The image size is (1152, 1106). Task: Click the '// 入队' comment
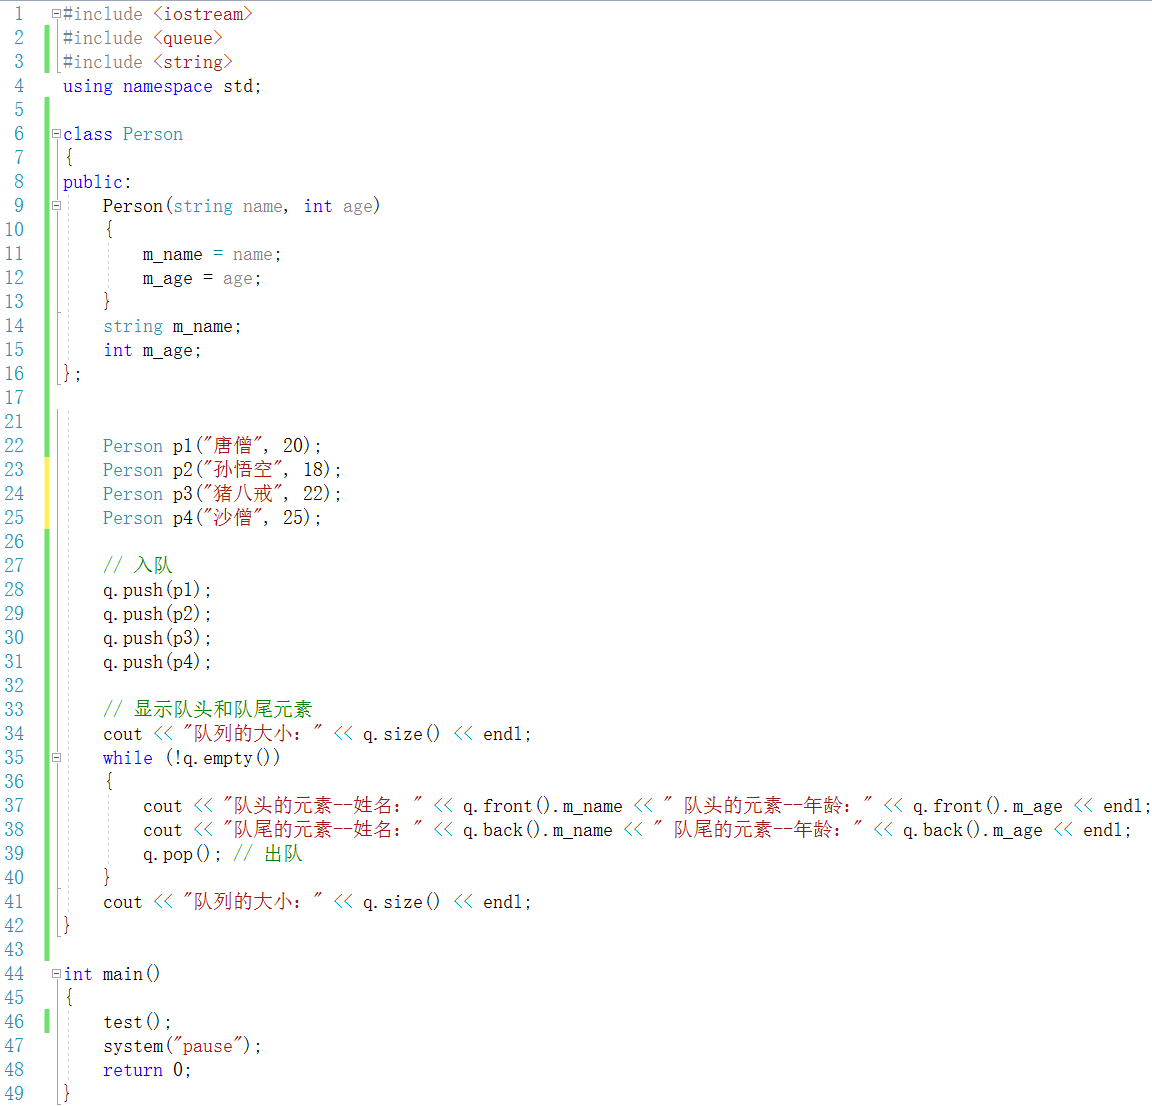coord(137,565)
